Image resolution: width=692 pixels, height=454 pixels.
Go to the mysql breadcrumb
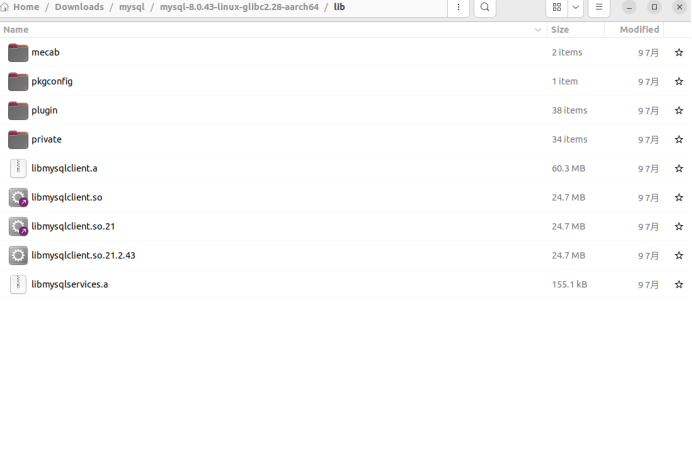tap(132, 7)
